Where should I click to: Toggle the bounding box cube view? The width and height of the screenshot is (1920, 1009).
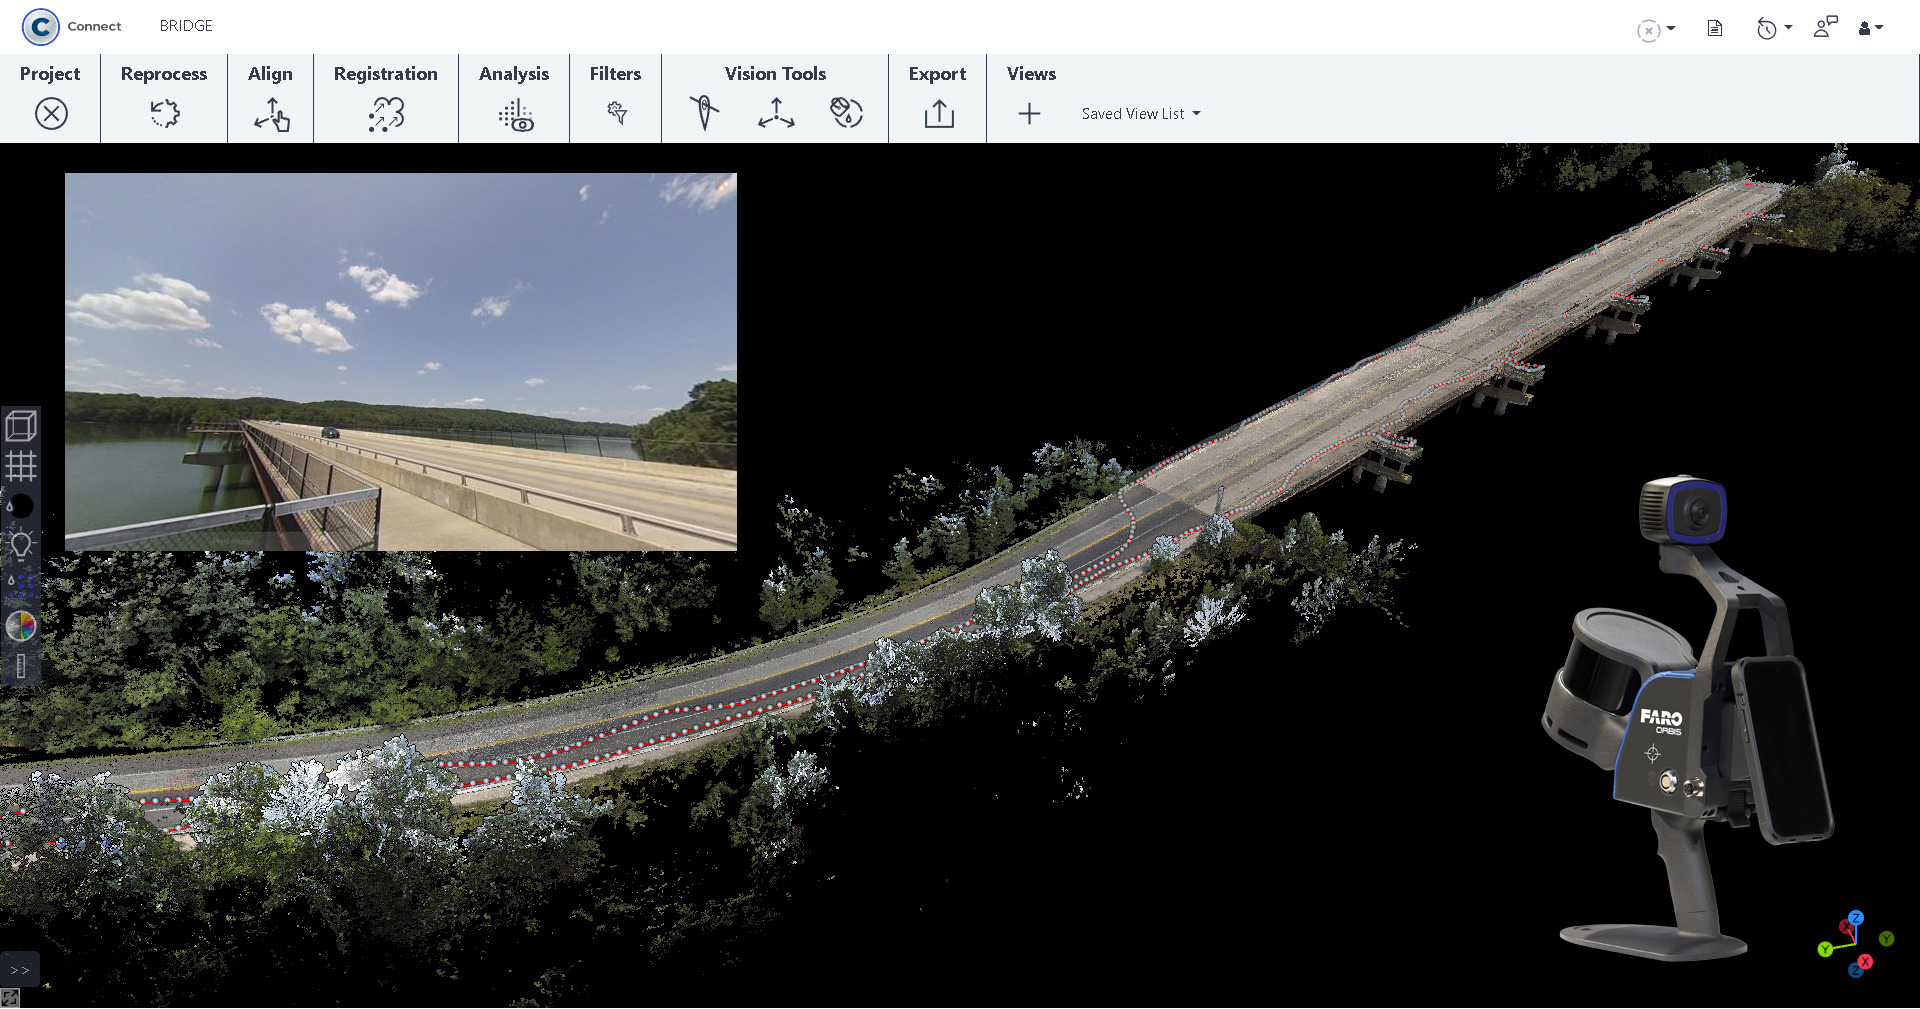click(21, 426)
